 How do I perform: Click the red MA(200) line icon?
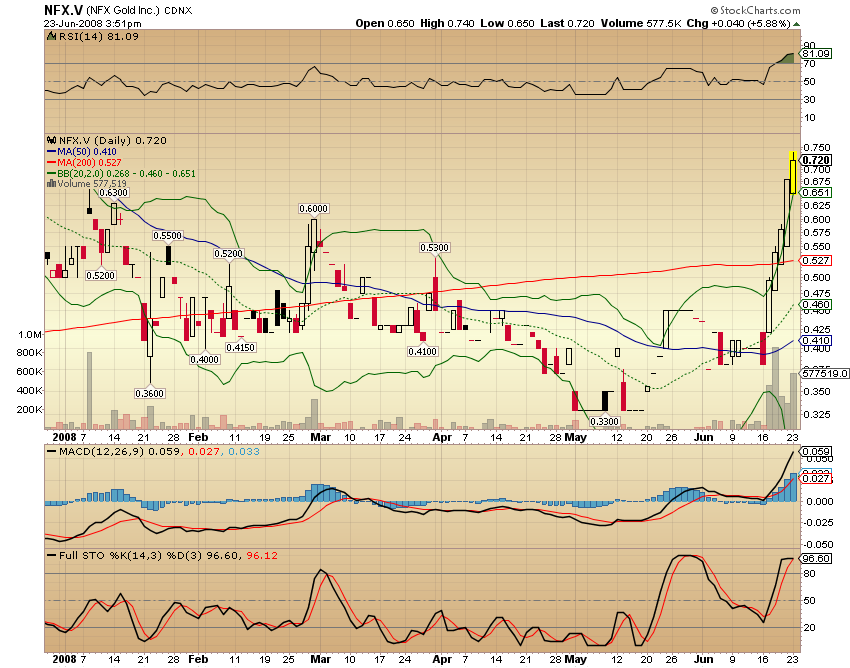point(49,162)
